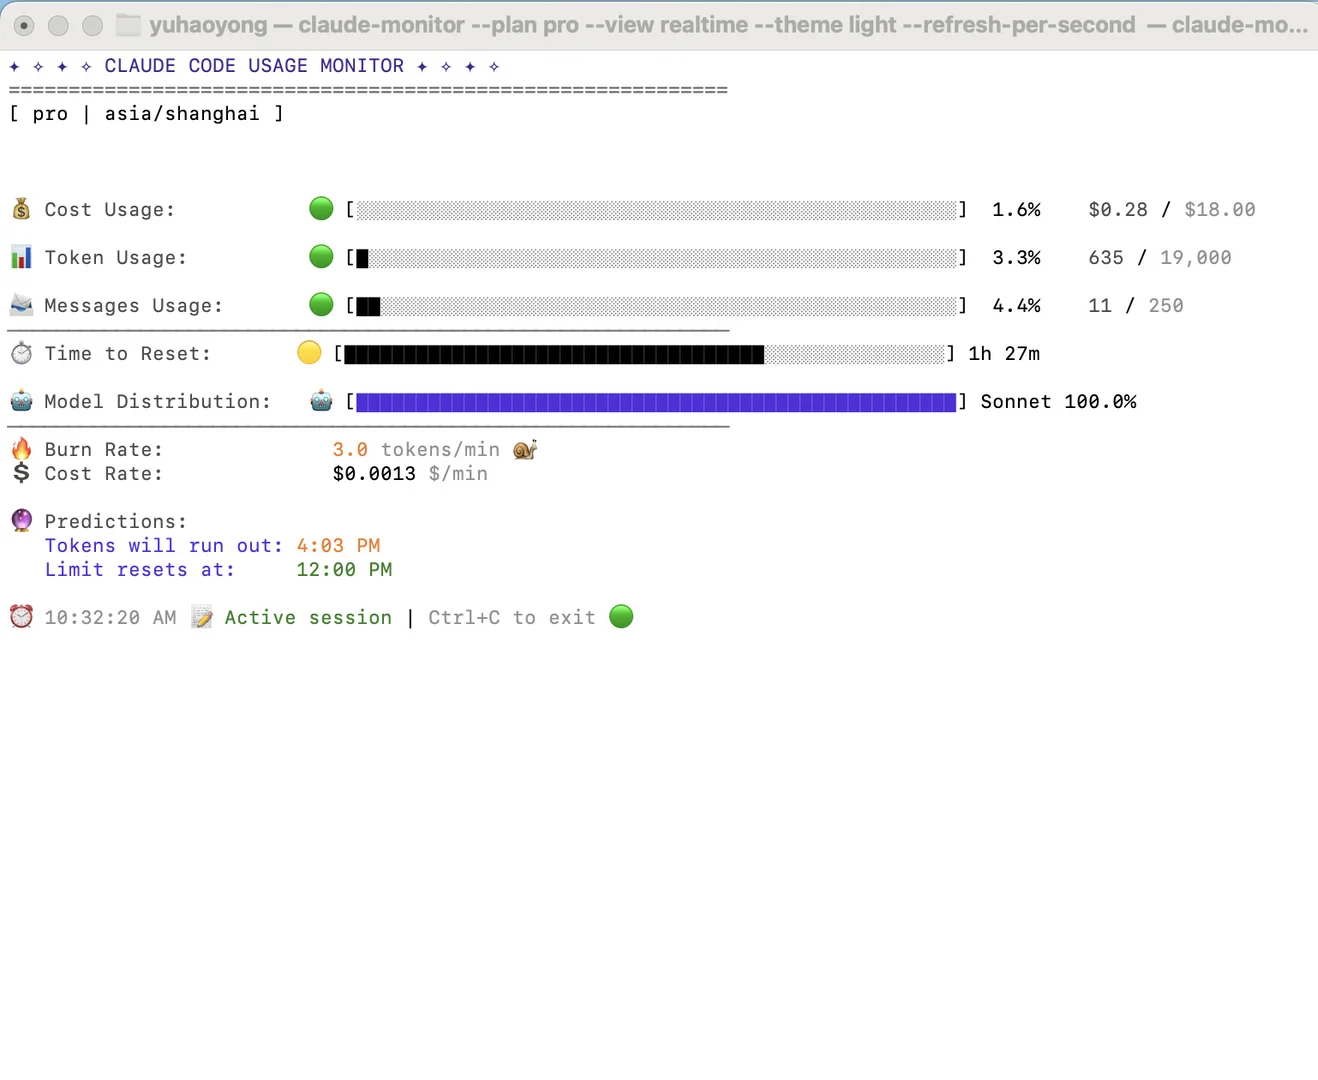Click the robot icon before the purple model bar
The height and width of the screenshot is (1080, 1318).
321,401
